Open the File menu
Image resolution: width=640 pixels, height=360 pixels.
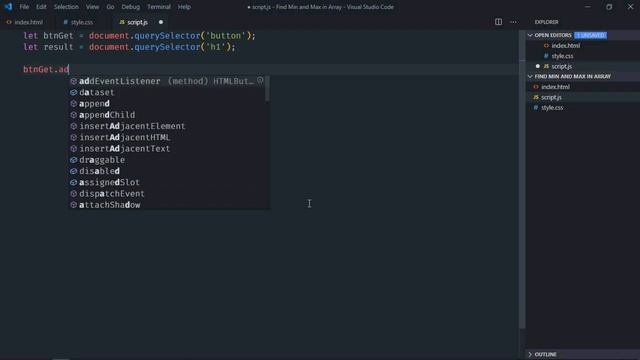tap(24, 7)
